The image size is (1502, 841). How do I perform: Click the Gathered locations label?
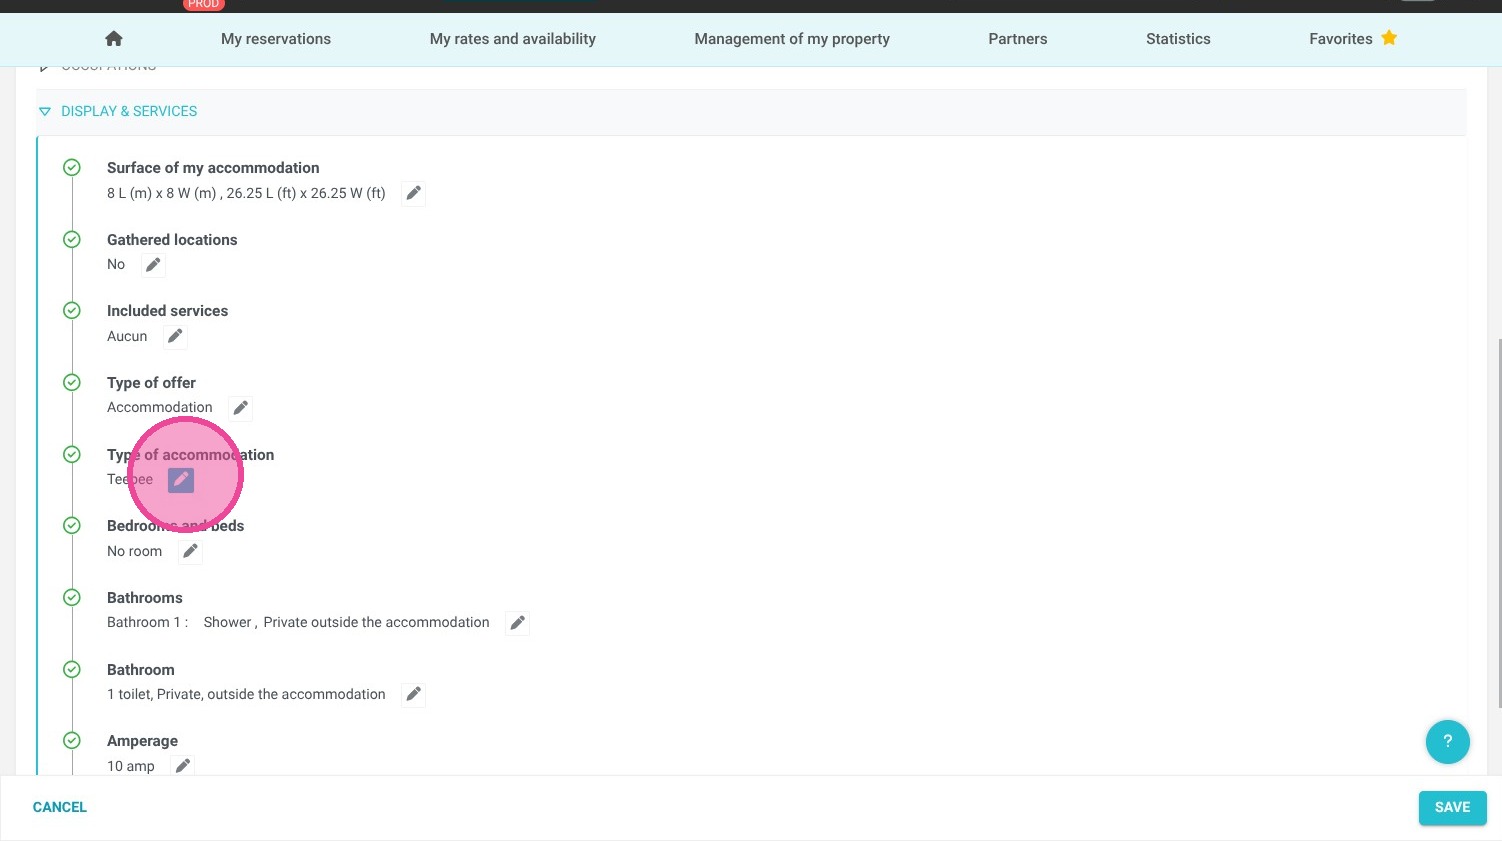click(172, 240)
